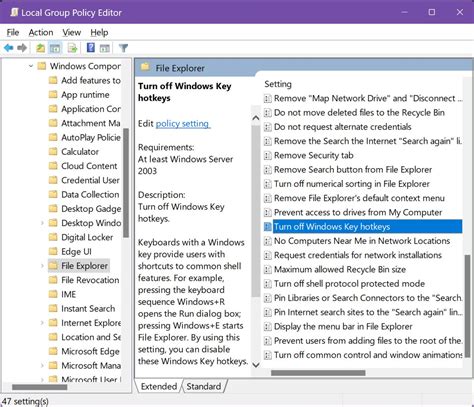Click the Forward arrow toolbar icon
The width and height of the screenshot is (474, 407).
pos(22,48)
